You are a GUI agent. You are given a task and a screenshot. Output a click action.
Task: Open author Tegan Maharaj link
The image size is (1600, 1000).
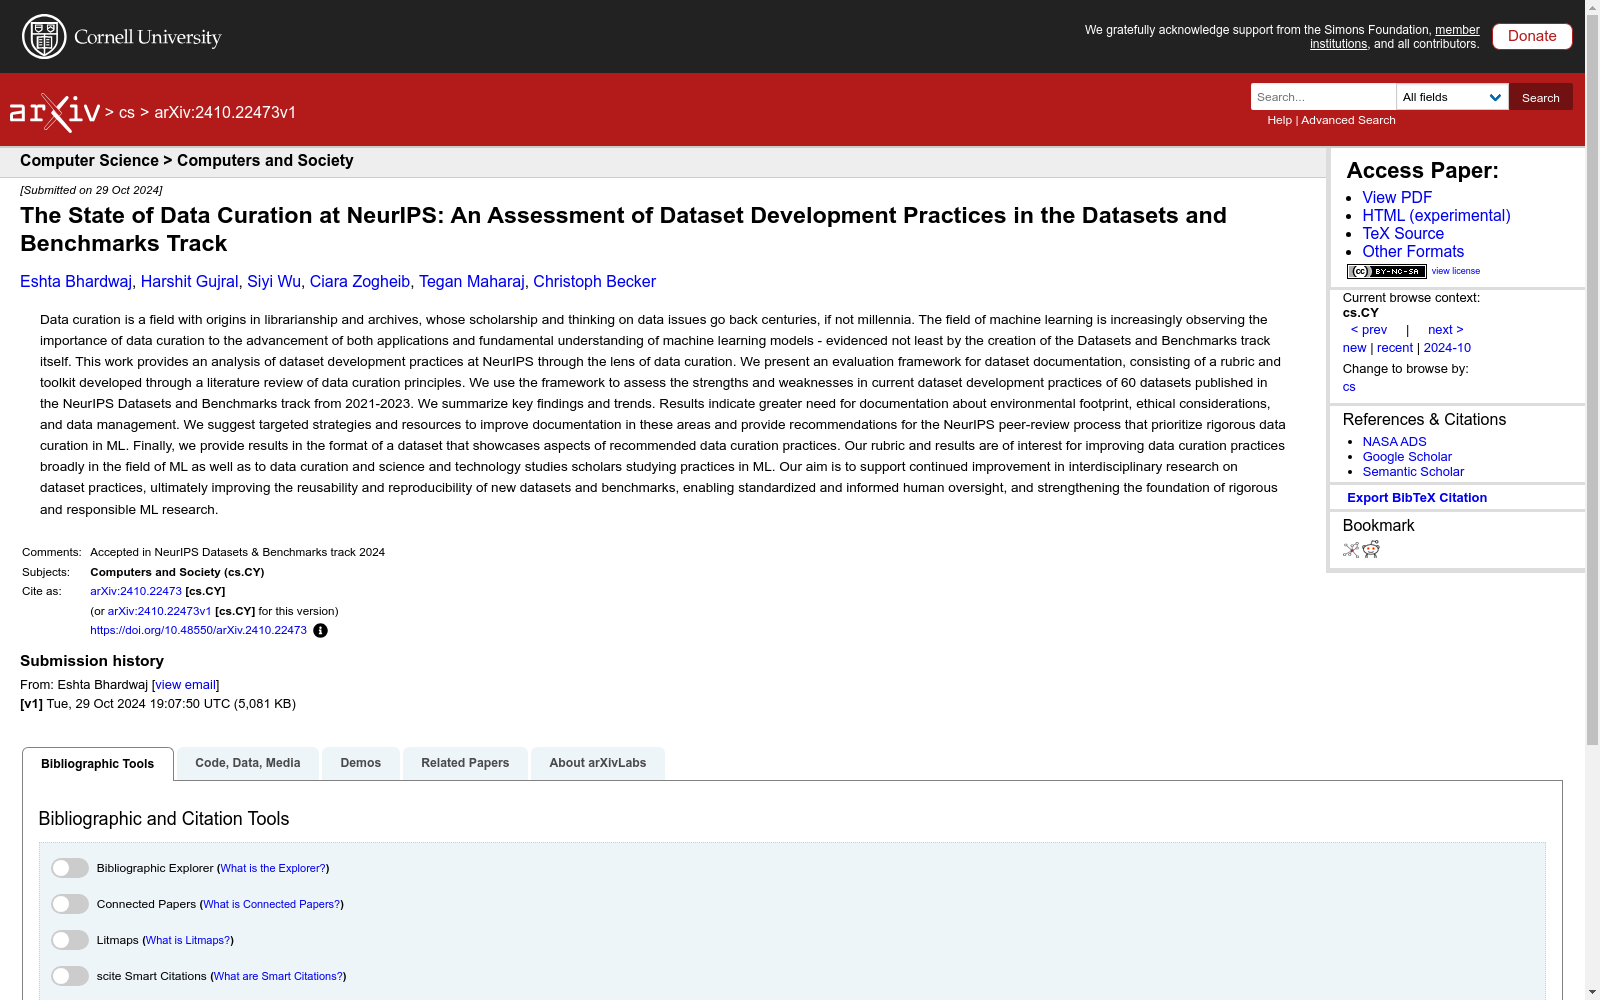point(472,282)
